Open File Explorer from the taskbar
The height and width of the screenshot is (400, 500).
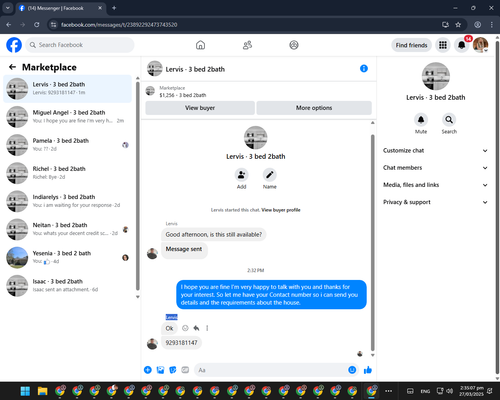[x=42, y=391]
